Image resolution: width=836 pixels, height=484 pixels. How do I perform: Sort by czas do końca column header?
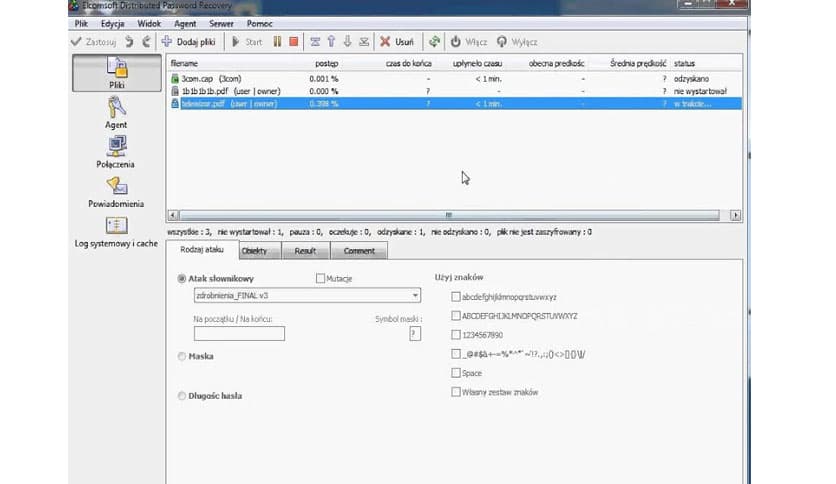coord(408,63)
